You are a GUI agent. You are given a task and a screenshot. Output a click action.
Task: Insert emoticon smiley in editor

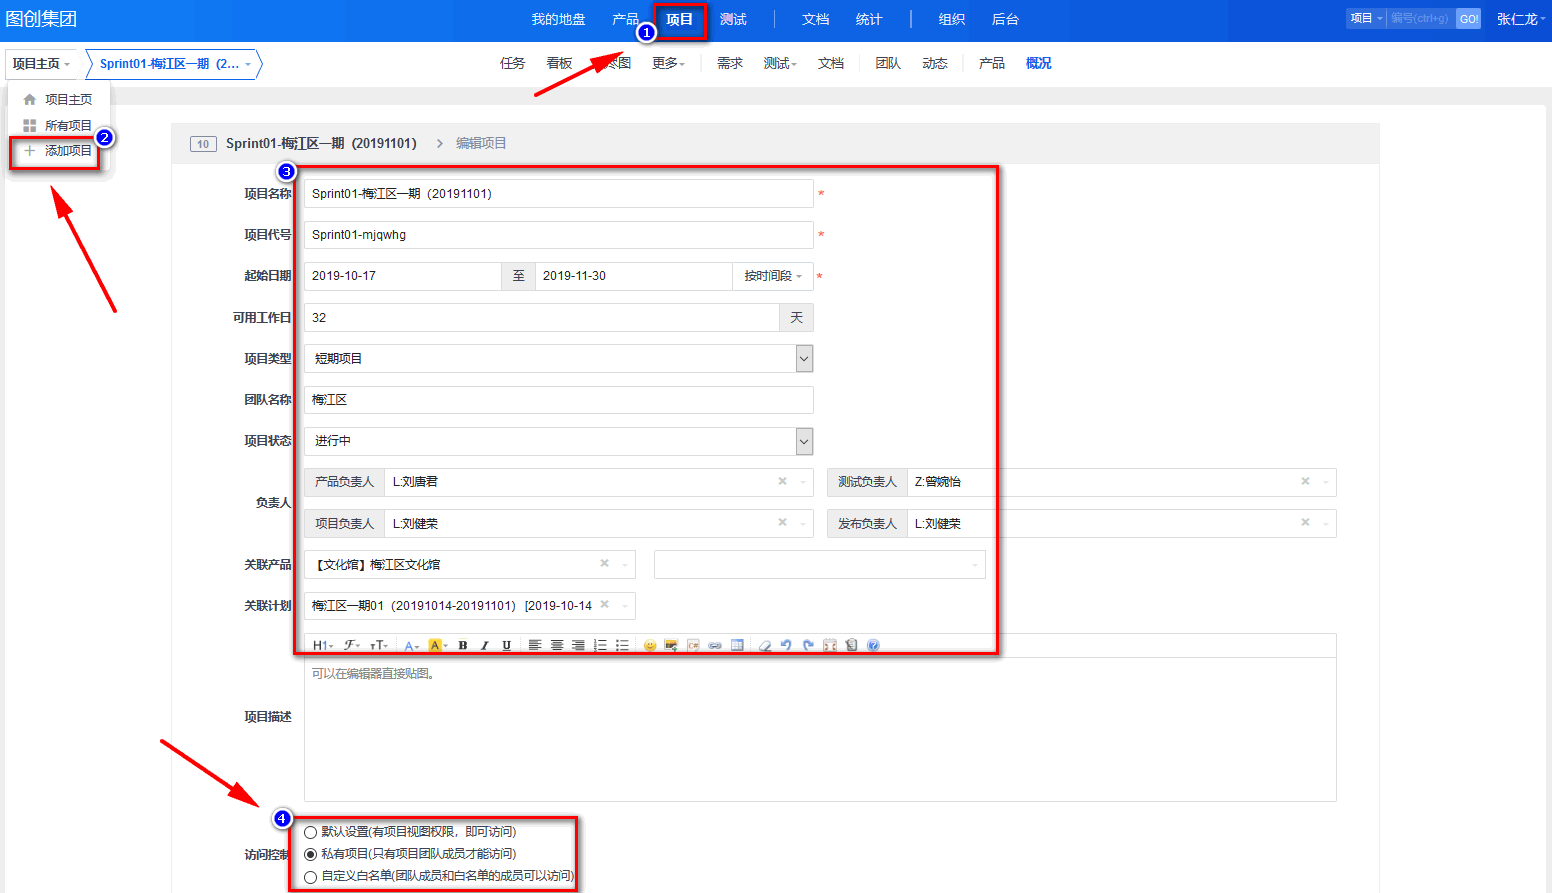[x=650, y=646]
